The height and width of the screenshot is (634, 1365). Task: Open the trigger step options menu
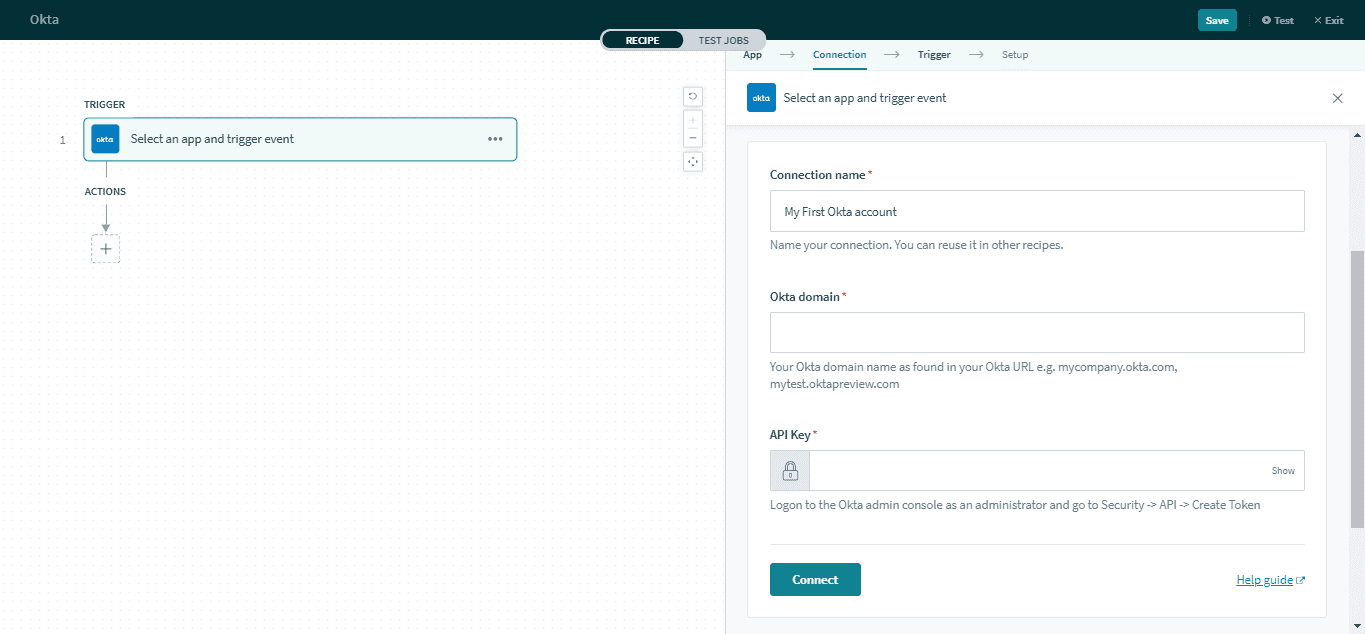[494, 139]
